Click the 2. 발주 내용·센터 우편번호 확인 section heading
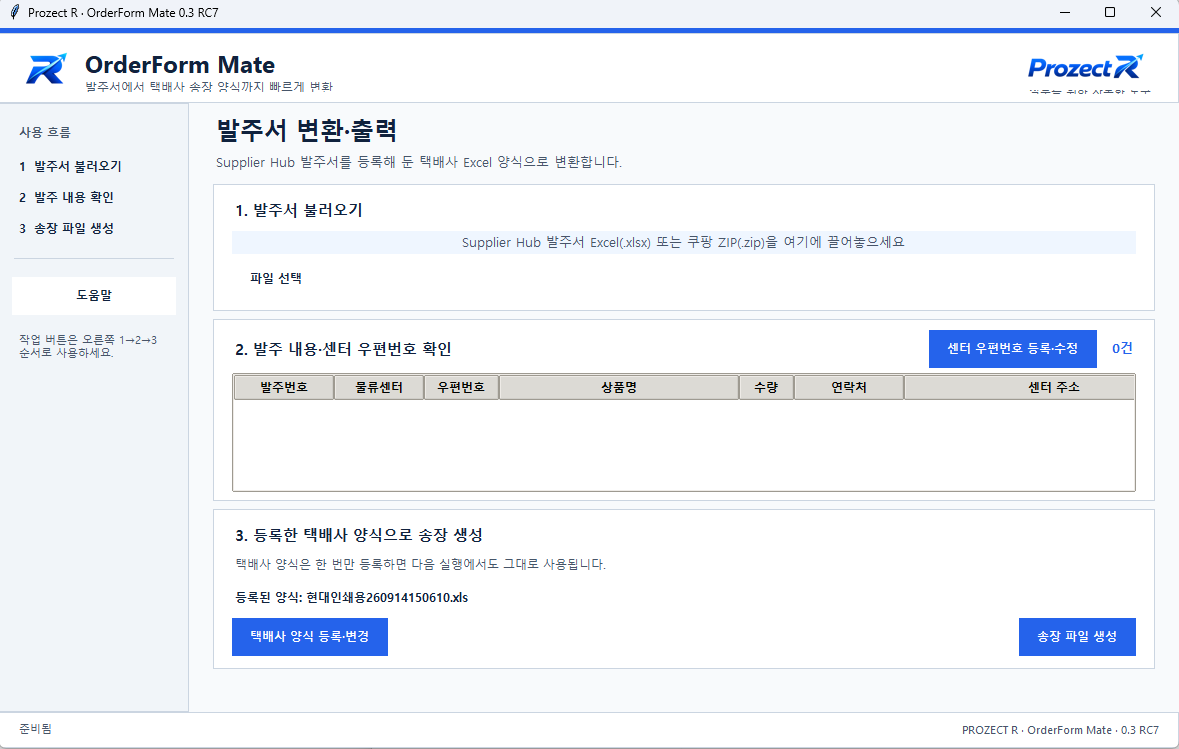This screenshot has height=749, width=1179. (344, 349)
